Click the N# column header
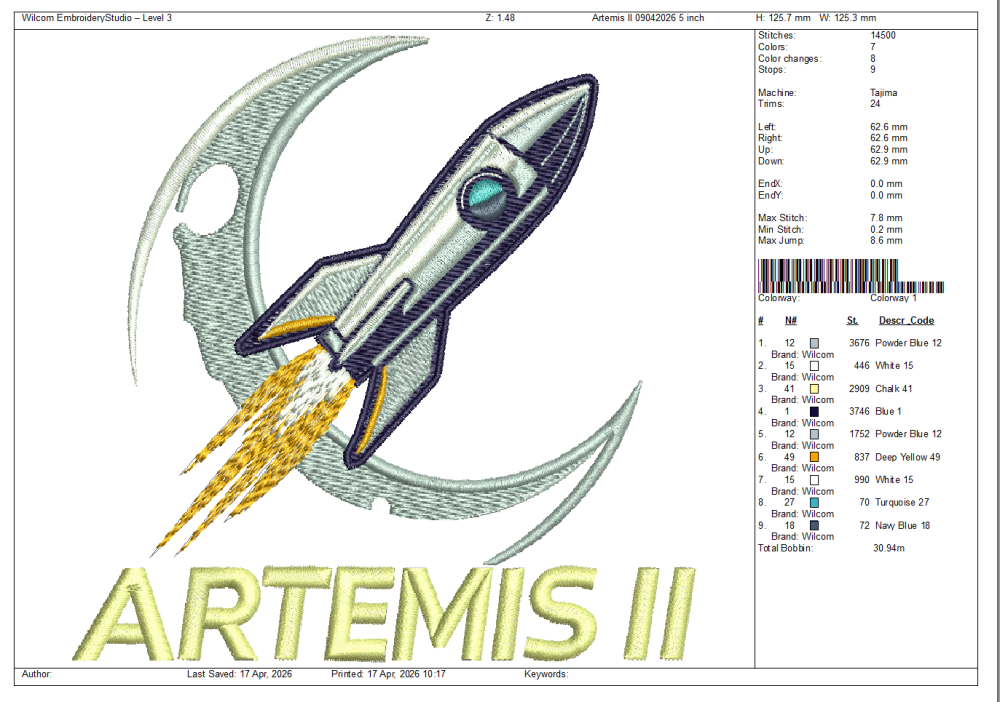The image size is (1000, 702). click(790, 321)
